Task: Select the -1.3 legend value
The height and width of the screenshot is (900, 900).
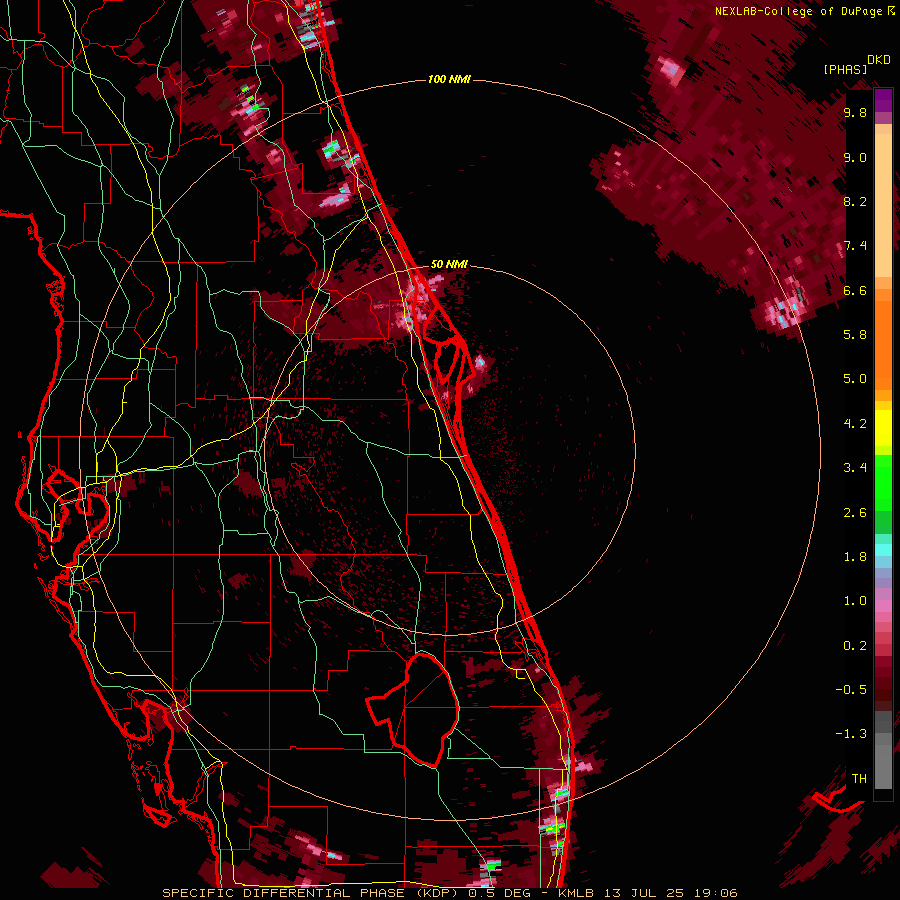Action: pos(851,734)
